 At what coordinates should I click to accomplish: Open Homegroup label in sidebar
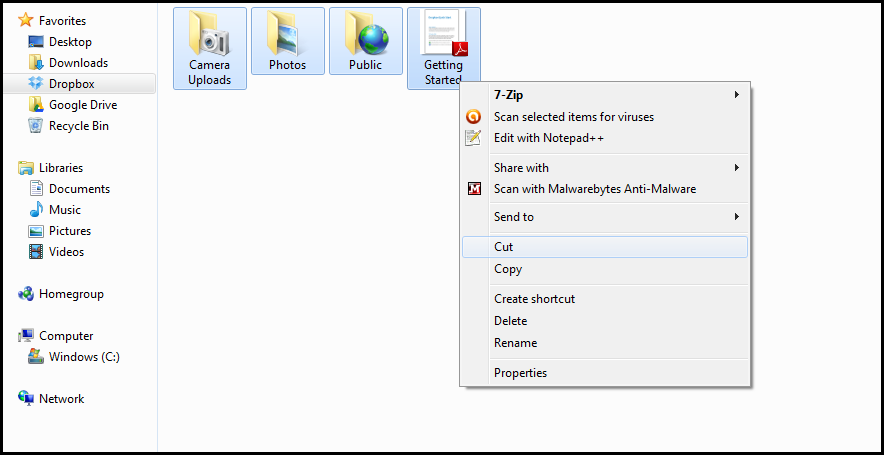[x=71, y=294]
